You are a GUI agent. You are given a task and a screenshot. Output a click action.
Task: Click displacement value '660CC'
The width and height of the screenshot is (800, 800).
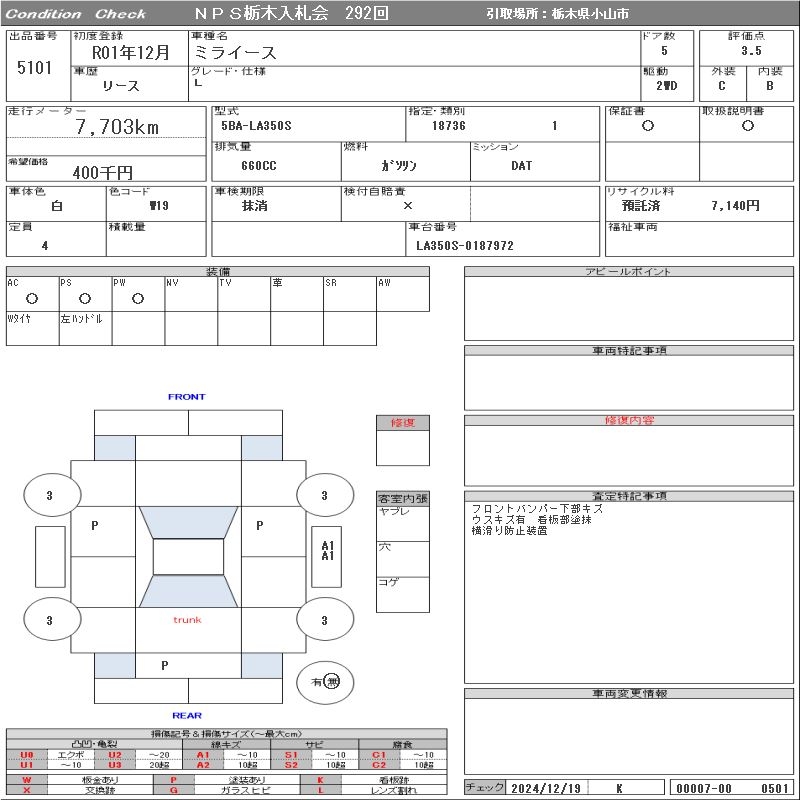pyautogui.click(x=259, y=165)
